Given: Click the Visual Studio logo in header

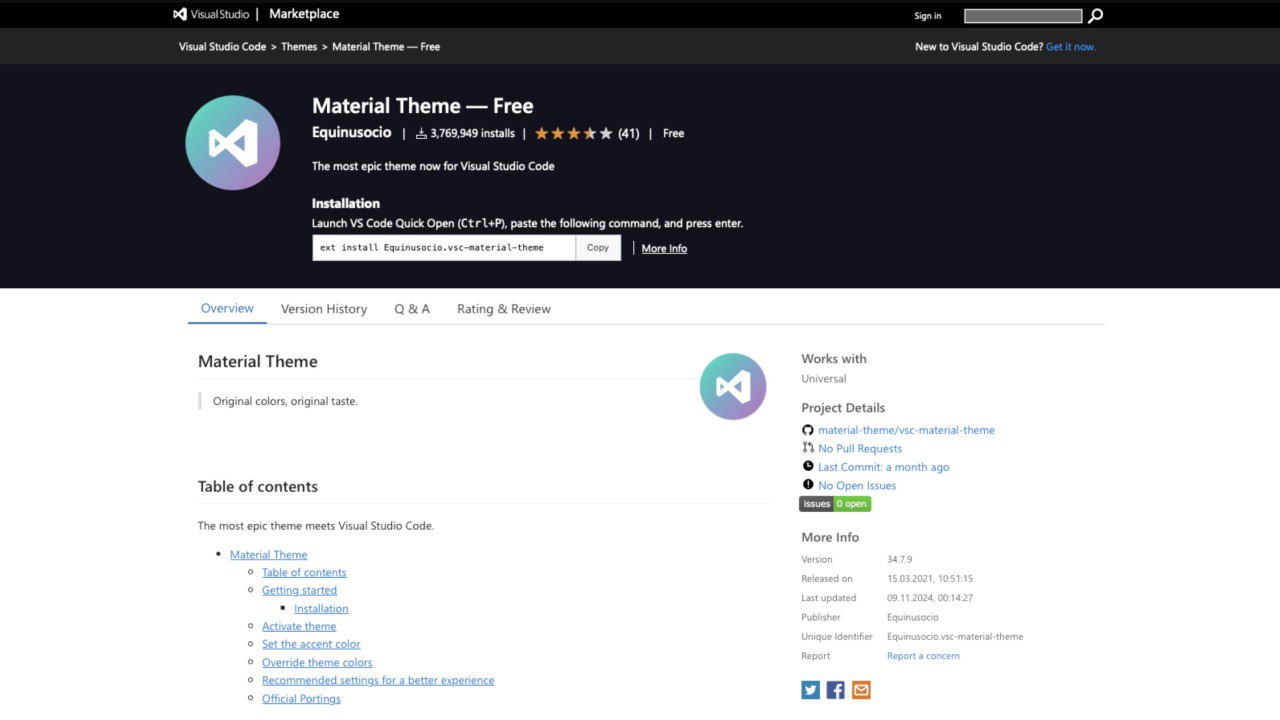Looking at the screenshot, I should click(211, 14).
